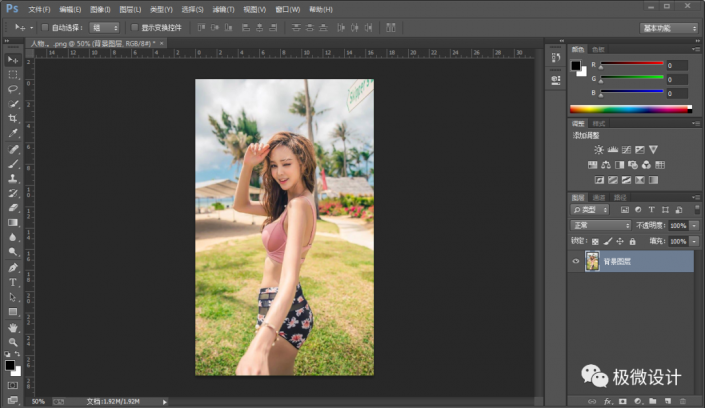Switch to 样式 tab
The width and height of the screenshot is (705, 408).
[598, 124]
